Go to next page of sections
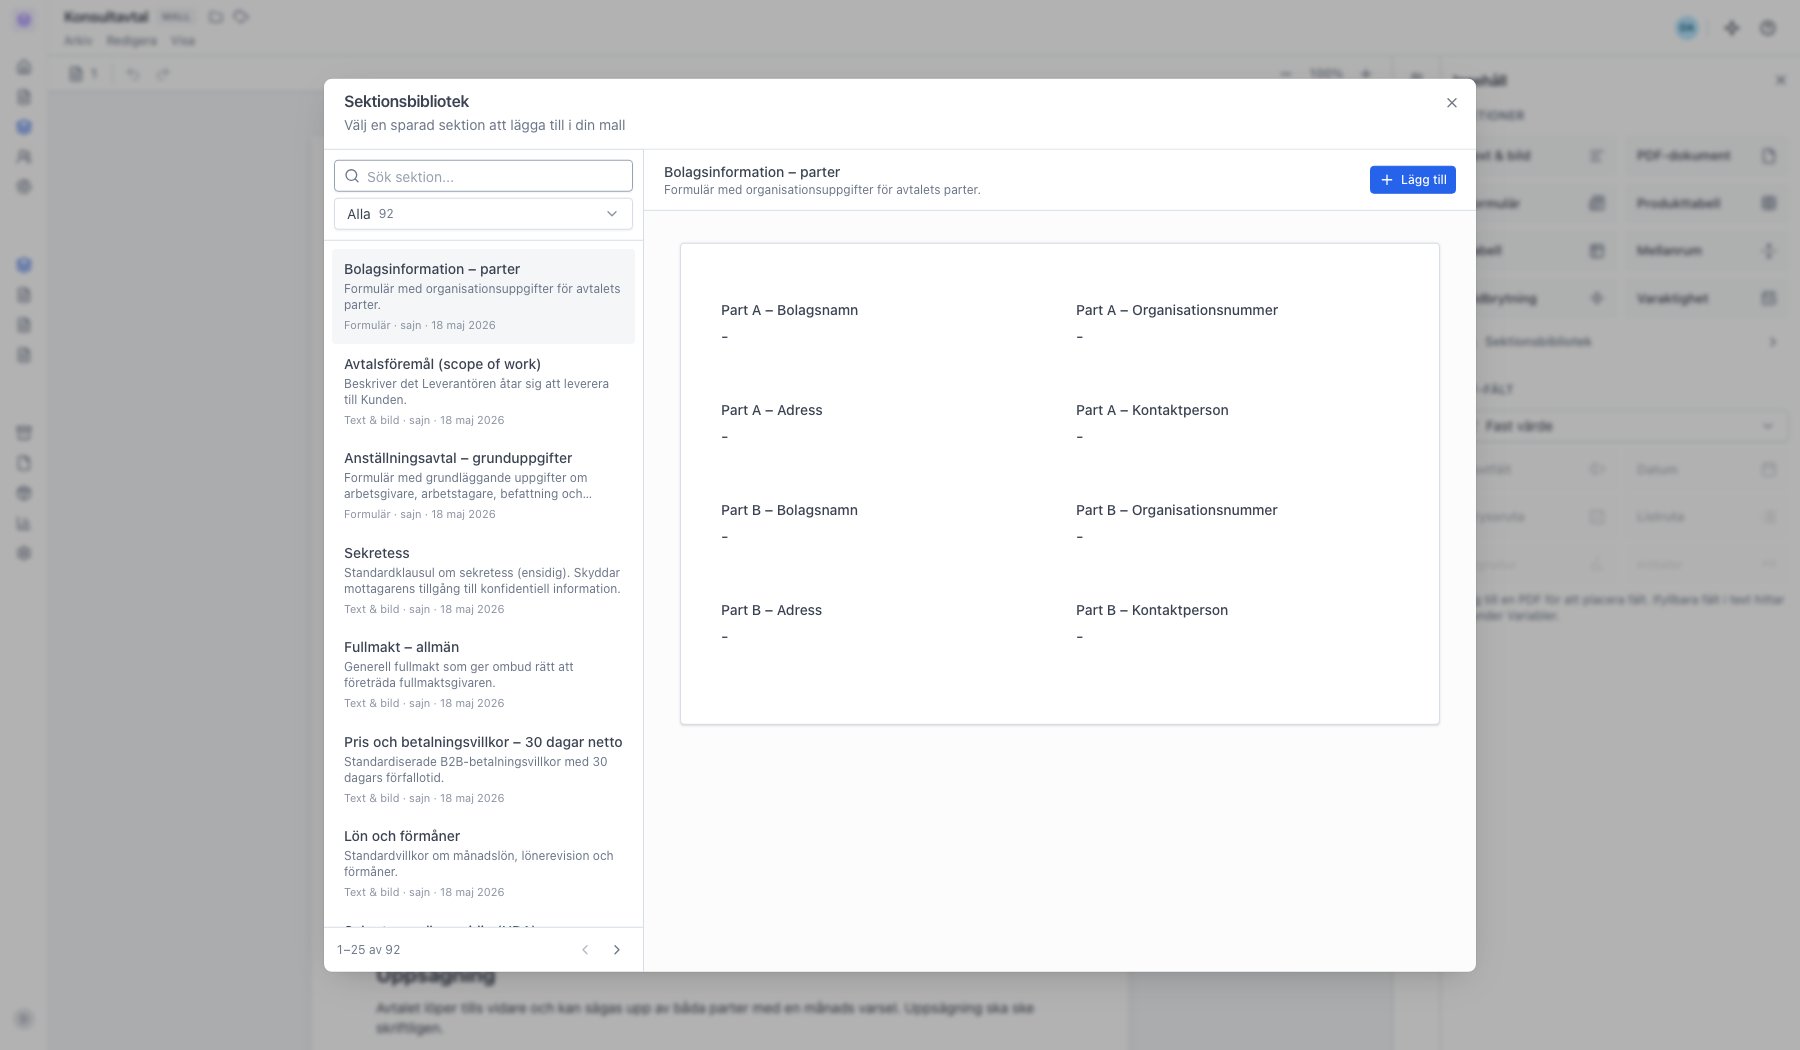The width and height of the screenshot is (1800, 1050). 617,950
